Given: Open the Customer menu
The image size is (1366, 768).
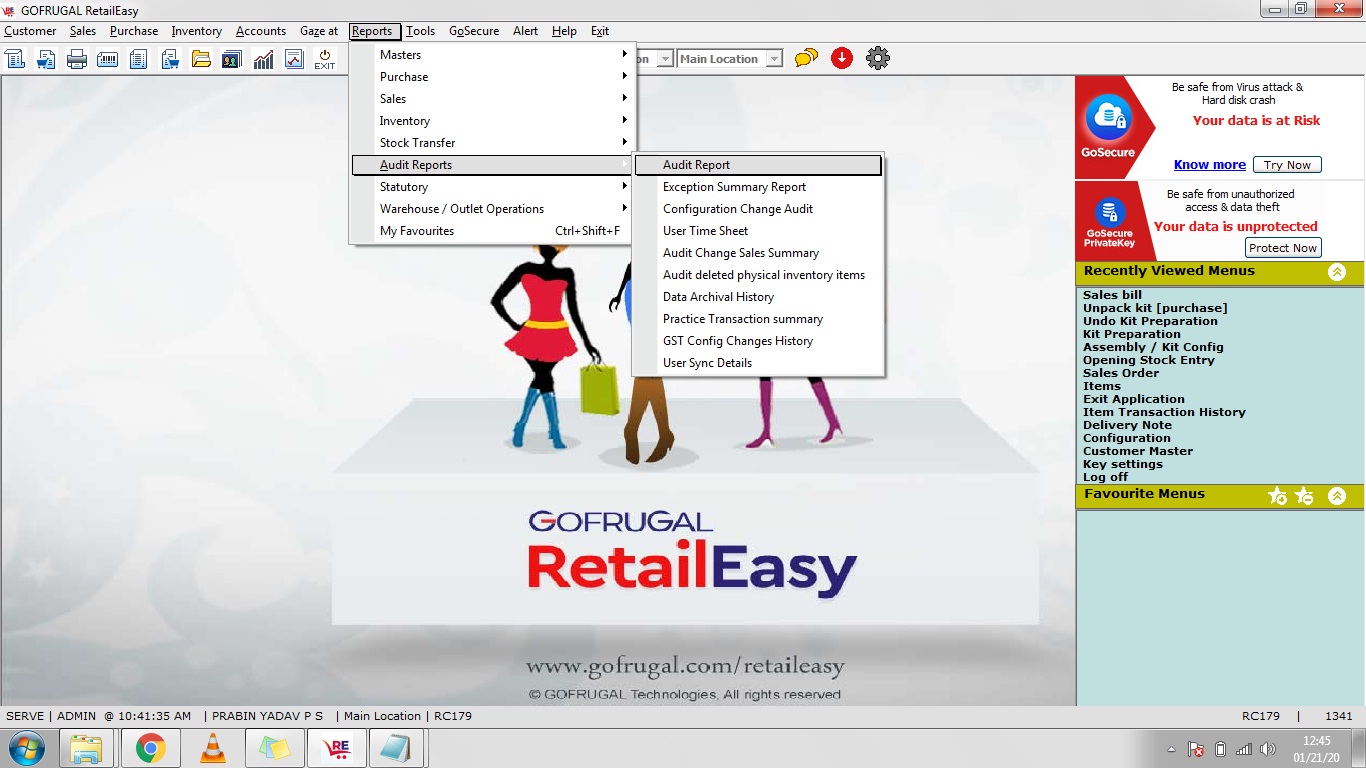Looking at the screenshot, I should [30, 31].
